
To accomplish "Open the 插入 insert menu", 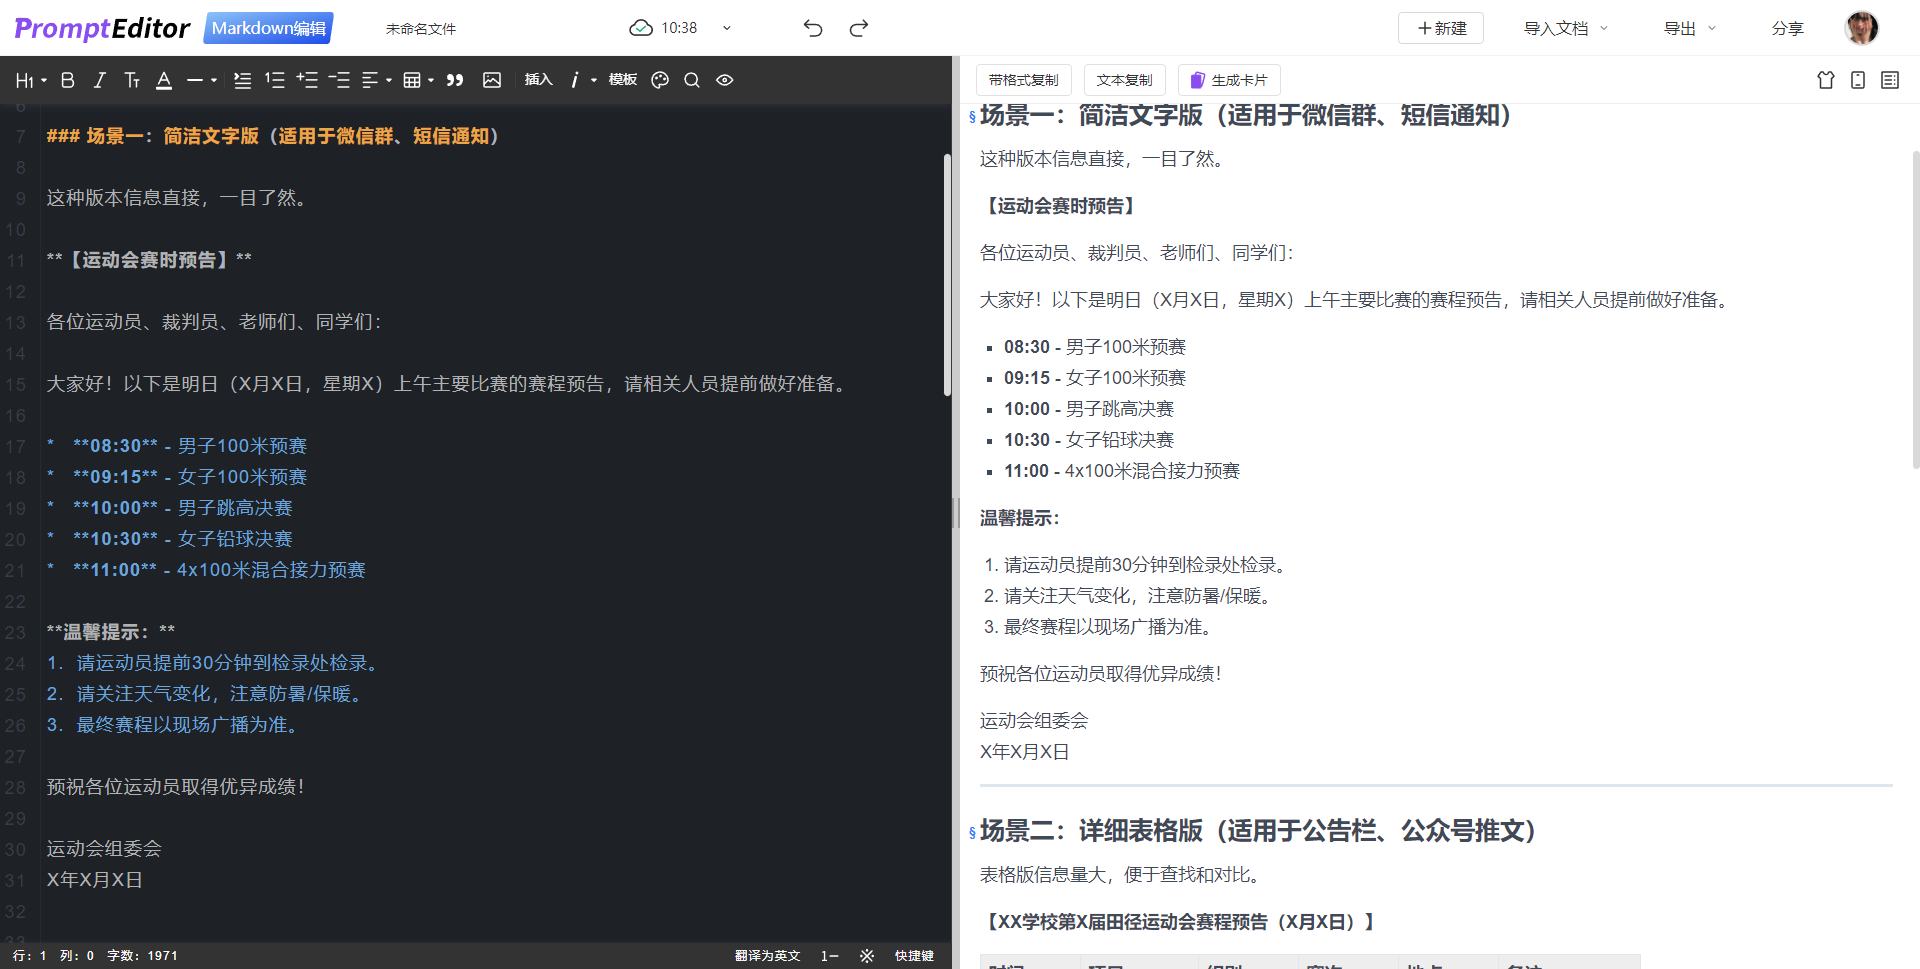I will click(538, 80).
